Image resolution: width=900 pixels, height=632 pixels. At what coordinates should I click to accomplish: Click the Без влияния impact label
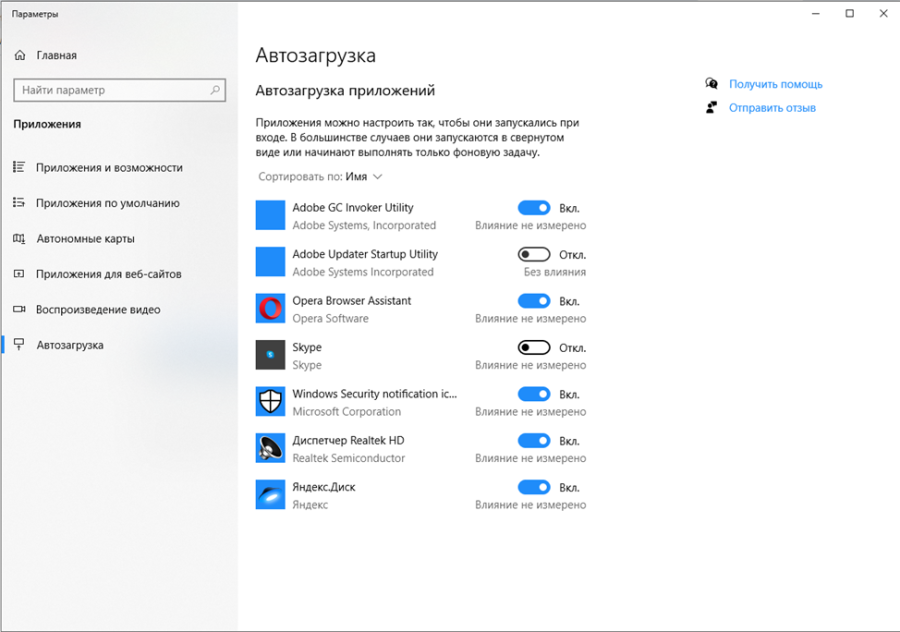(554, 272)
